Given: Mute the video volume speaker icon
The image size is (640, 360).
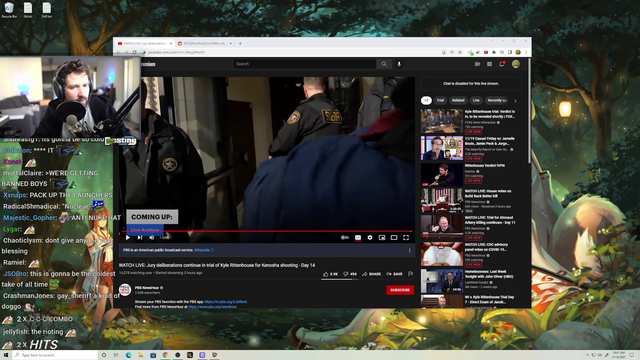Looking at the screenshot, I should point(152,238).
